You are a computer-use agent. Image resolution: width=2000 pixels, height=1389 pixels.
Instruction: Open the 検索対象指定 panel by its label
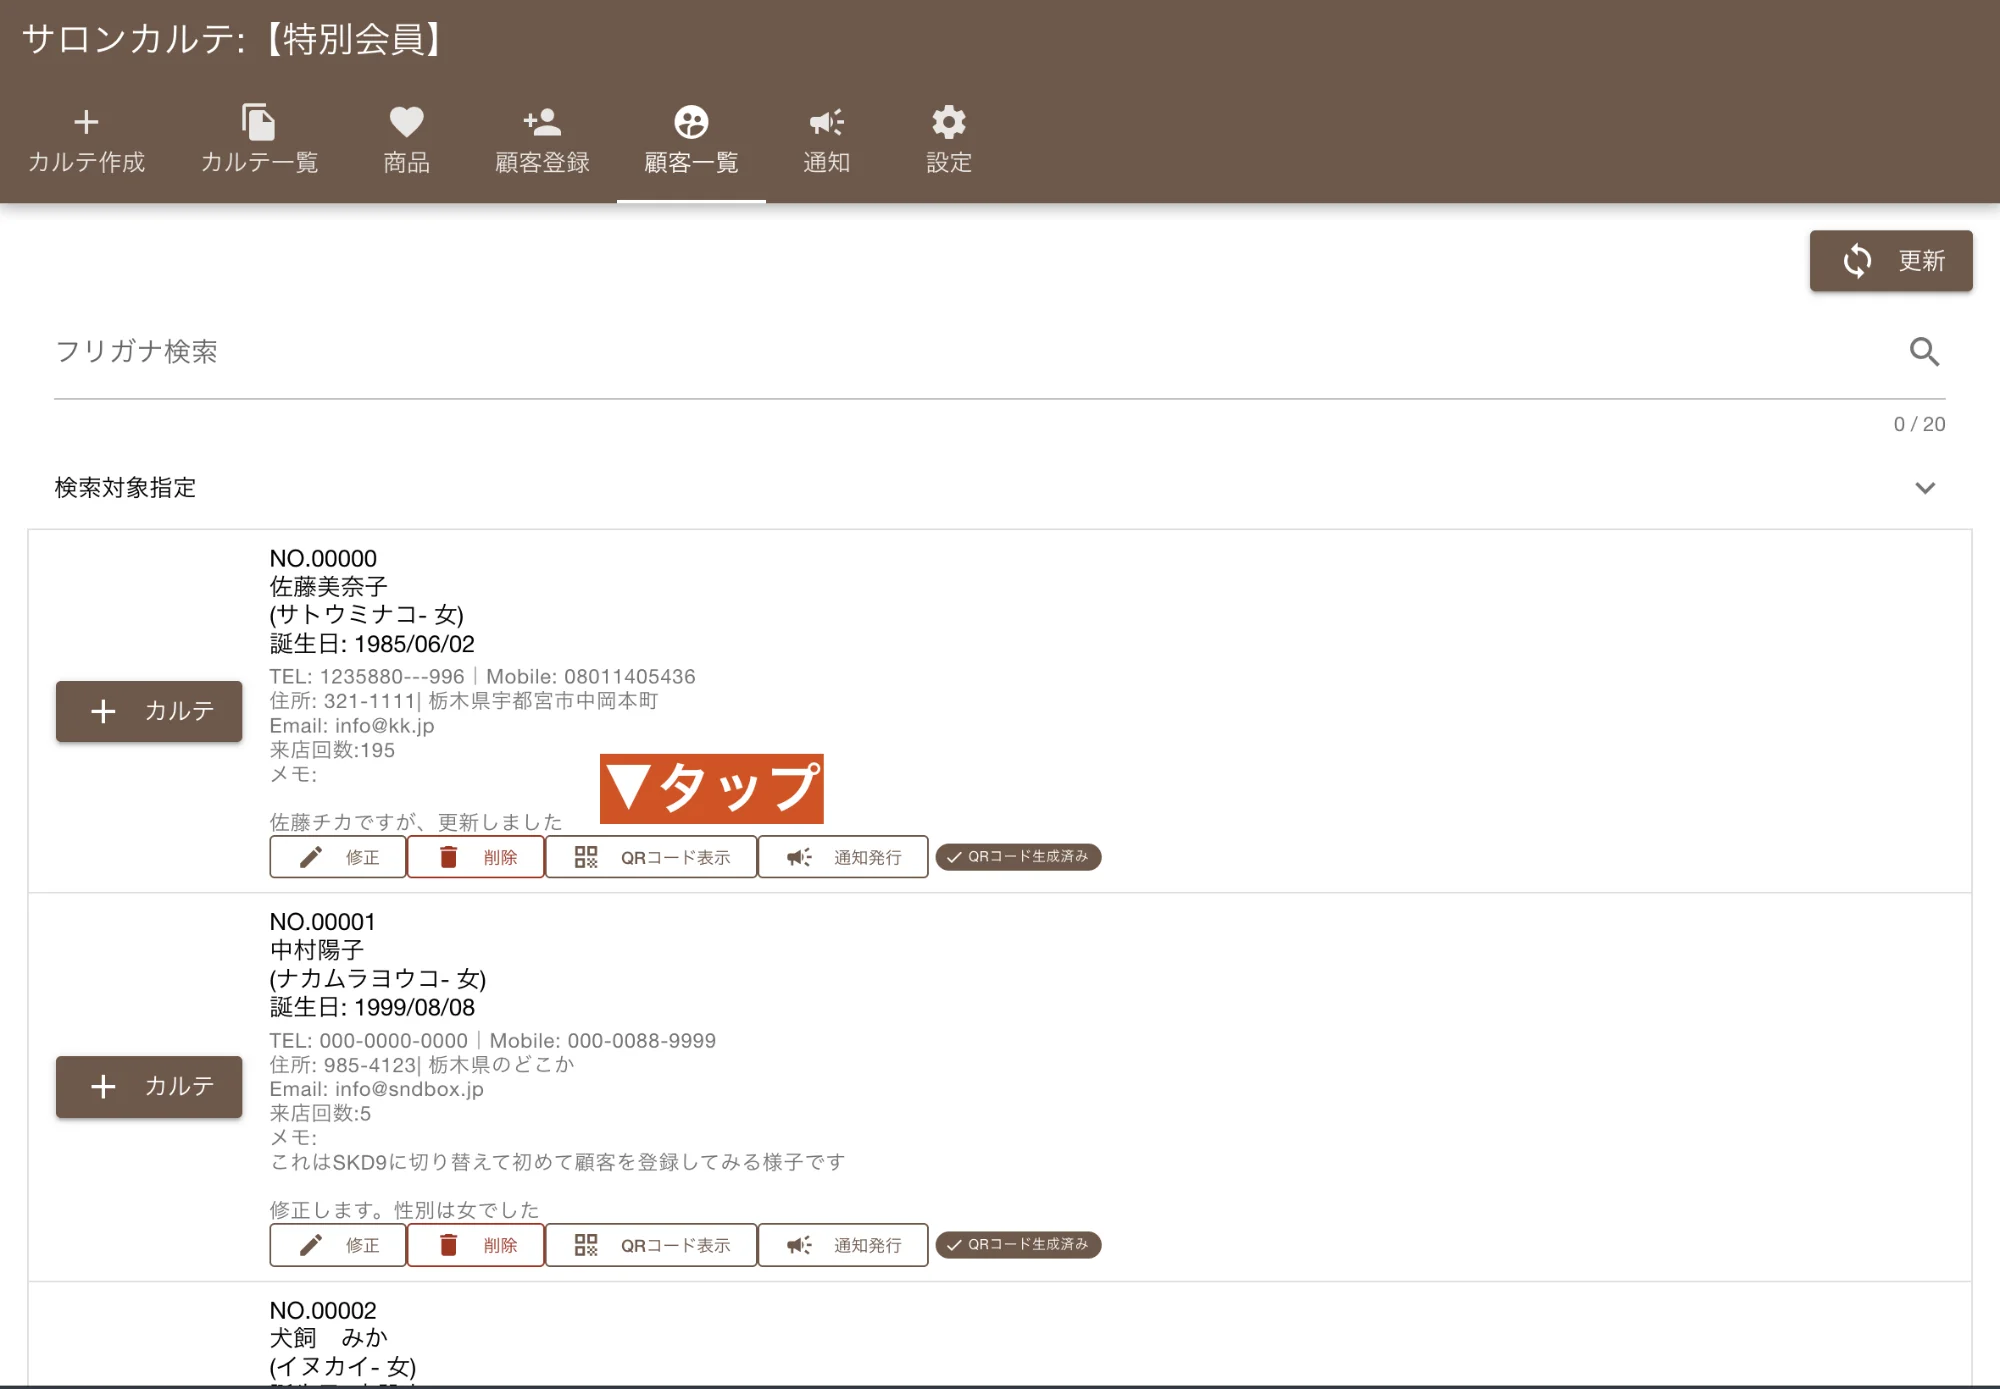[125, 488]
